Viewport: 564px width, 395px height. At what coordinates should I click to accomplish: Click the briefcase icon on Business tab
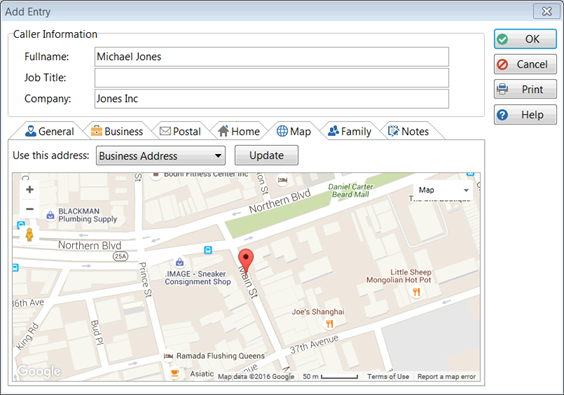tap(96, 131)
